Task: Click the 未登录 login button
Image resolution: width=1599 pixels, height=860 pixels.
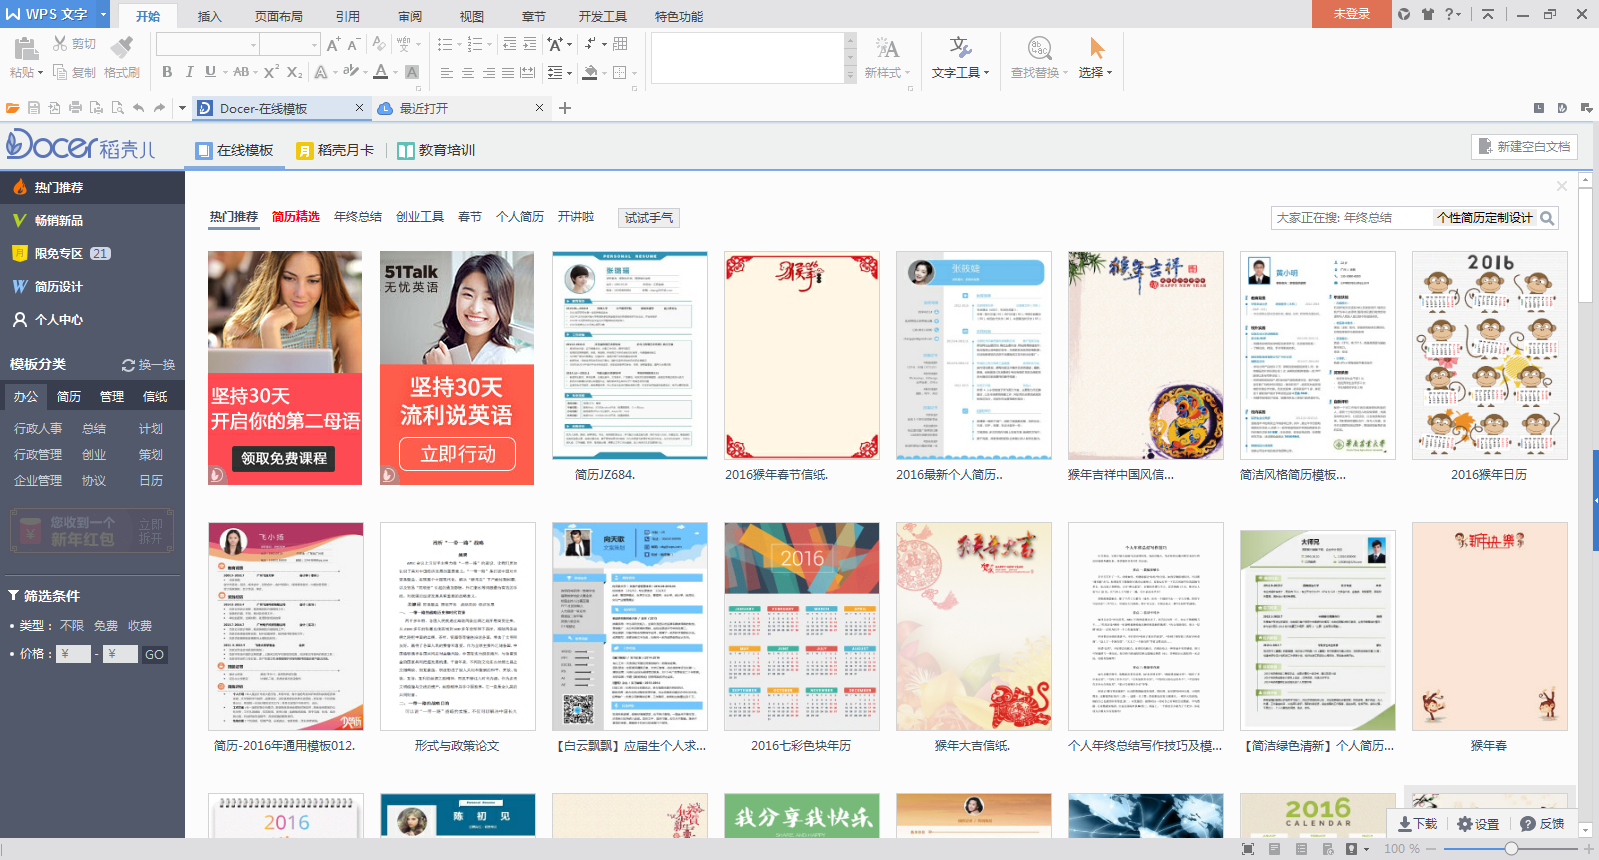Action: tap(1351, 14)
